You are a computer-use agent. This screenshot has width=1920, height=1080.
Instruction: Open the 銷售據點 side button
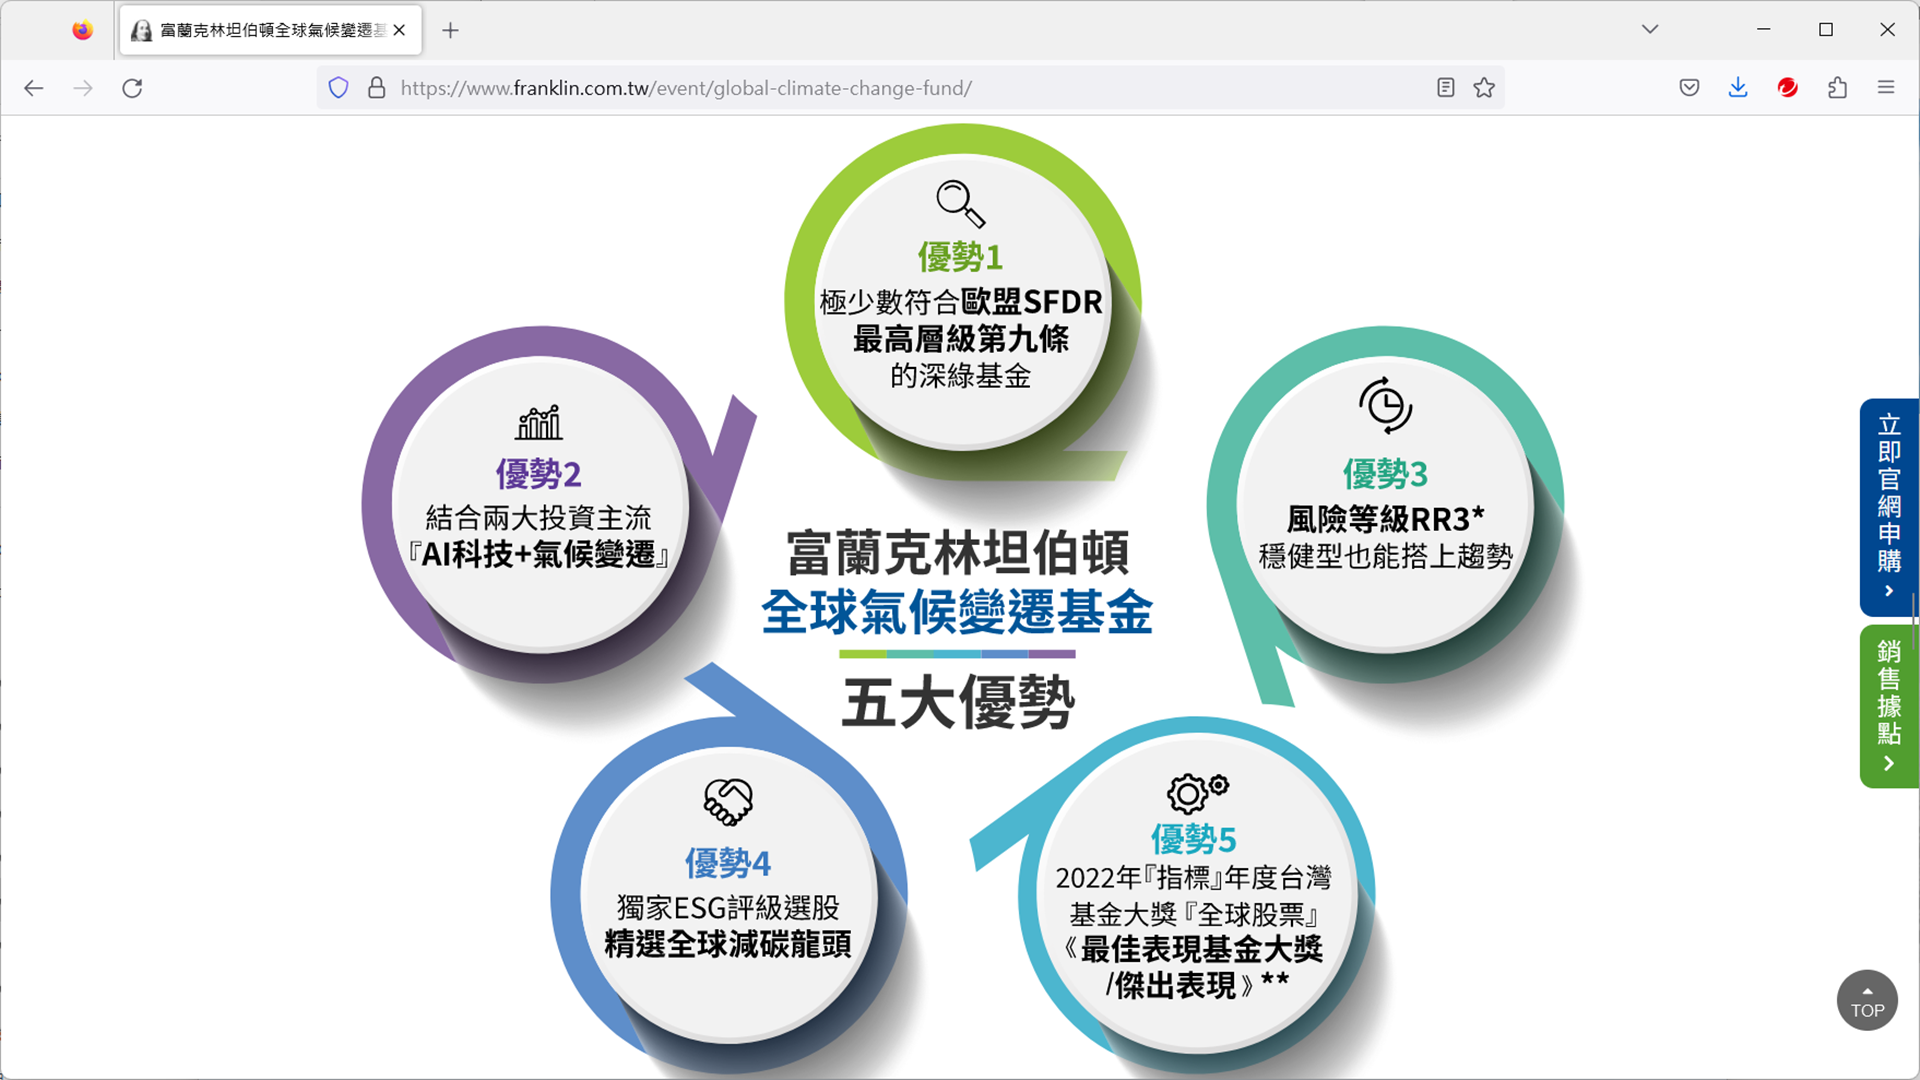pyautogui.click(x=1889, y=706)
